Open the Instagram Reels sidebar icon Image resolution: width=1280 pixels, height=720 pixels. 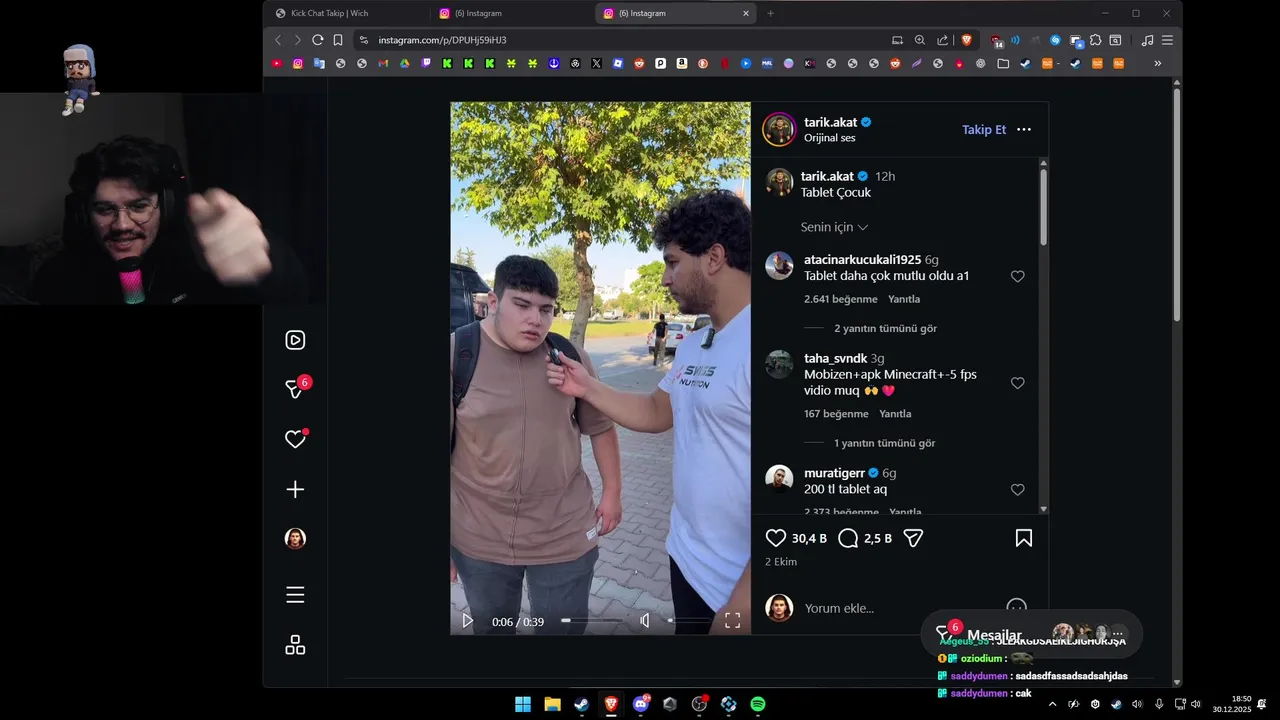pos(295,340)
